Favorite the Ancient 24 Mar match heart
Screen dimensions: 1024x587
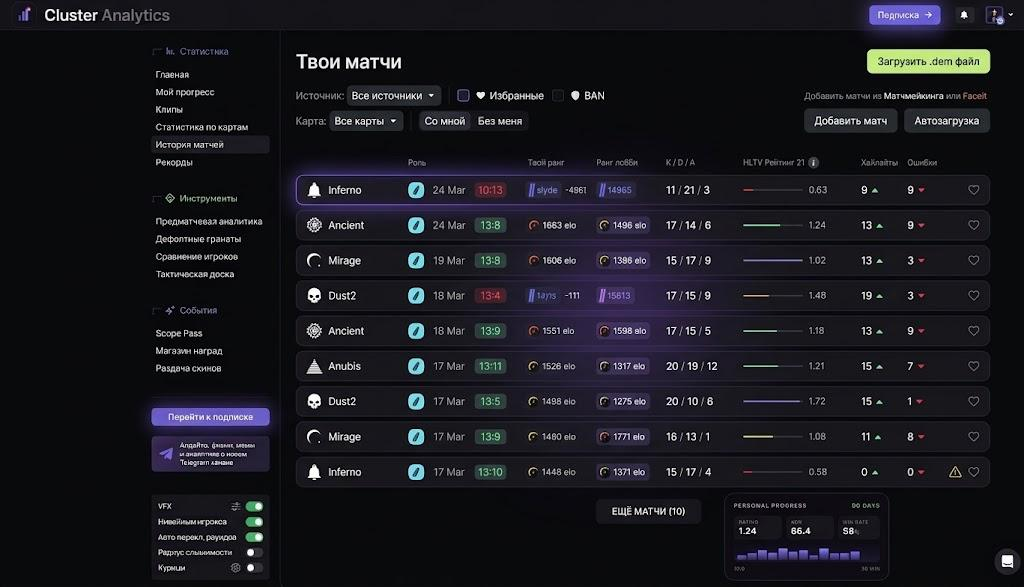(974, 225)
